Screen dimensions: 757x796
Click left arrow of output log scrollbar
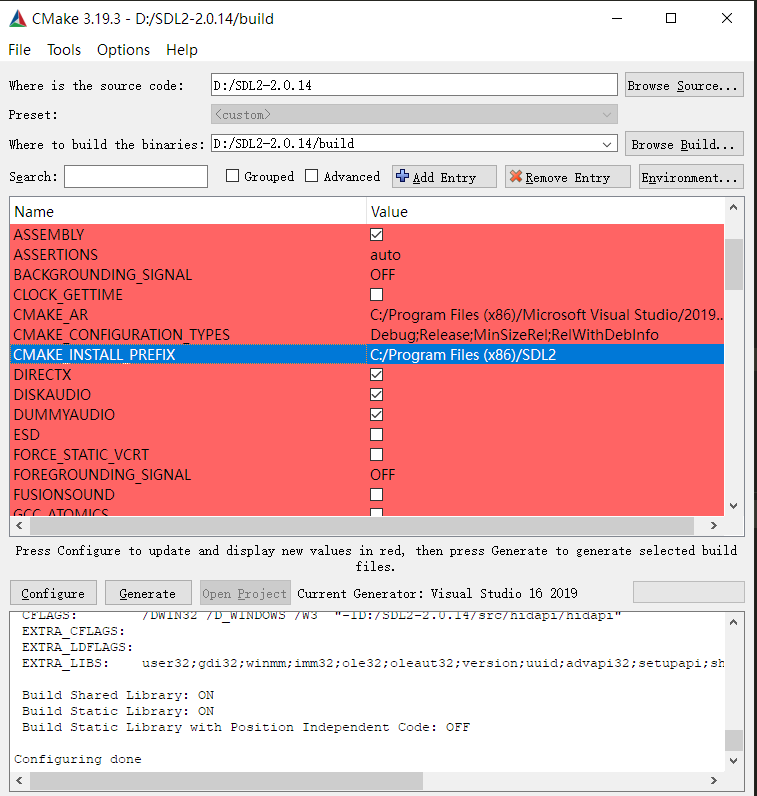[x=20, y=781]
